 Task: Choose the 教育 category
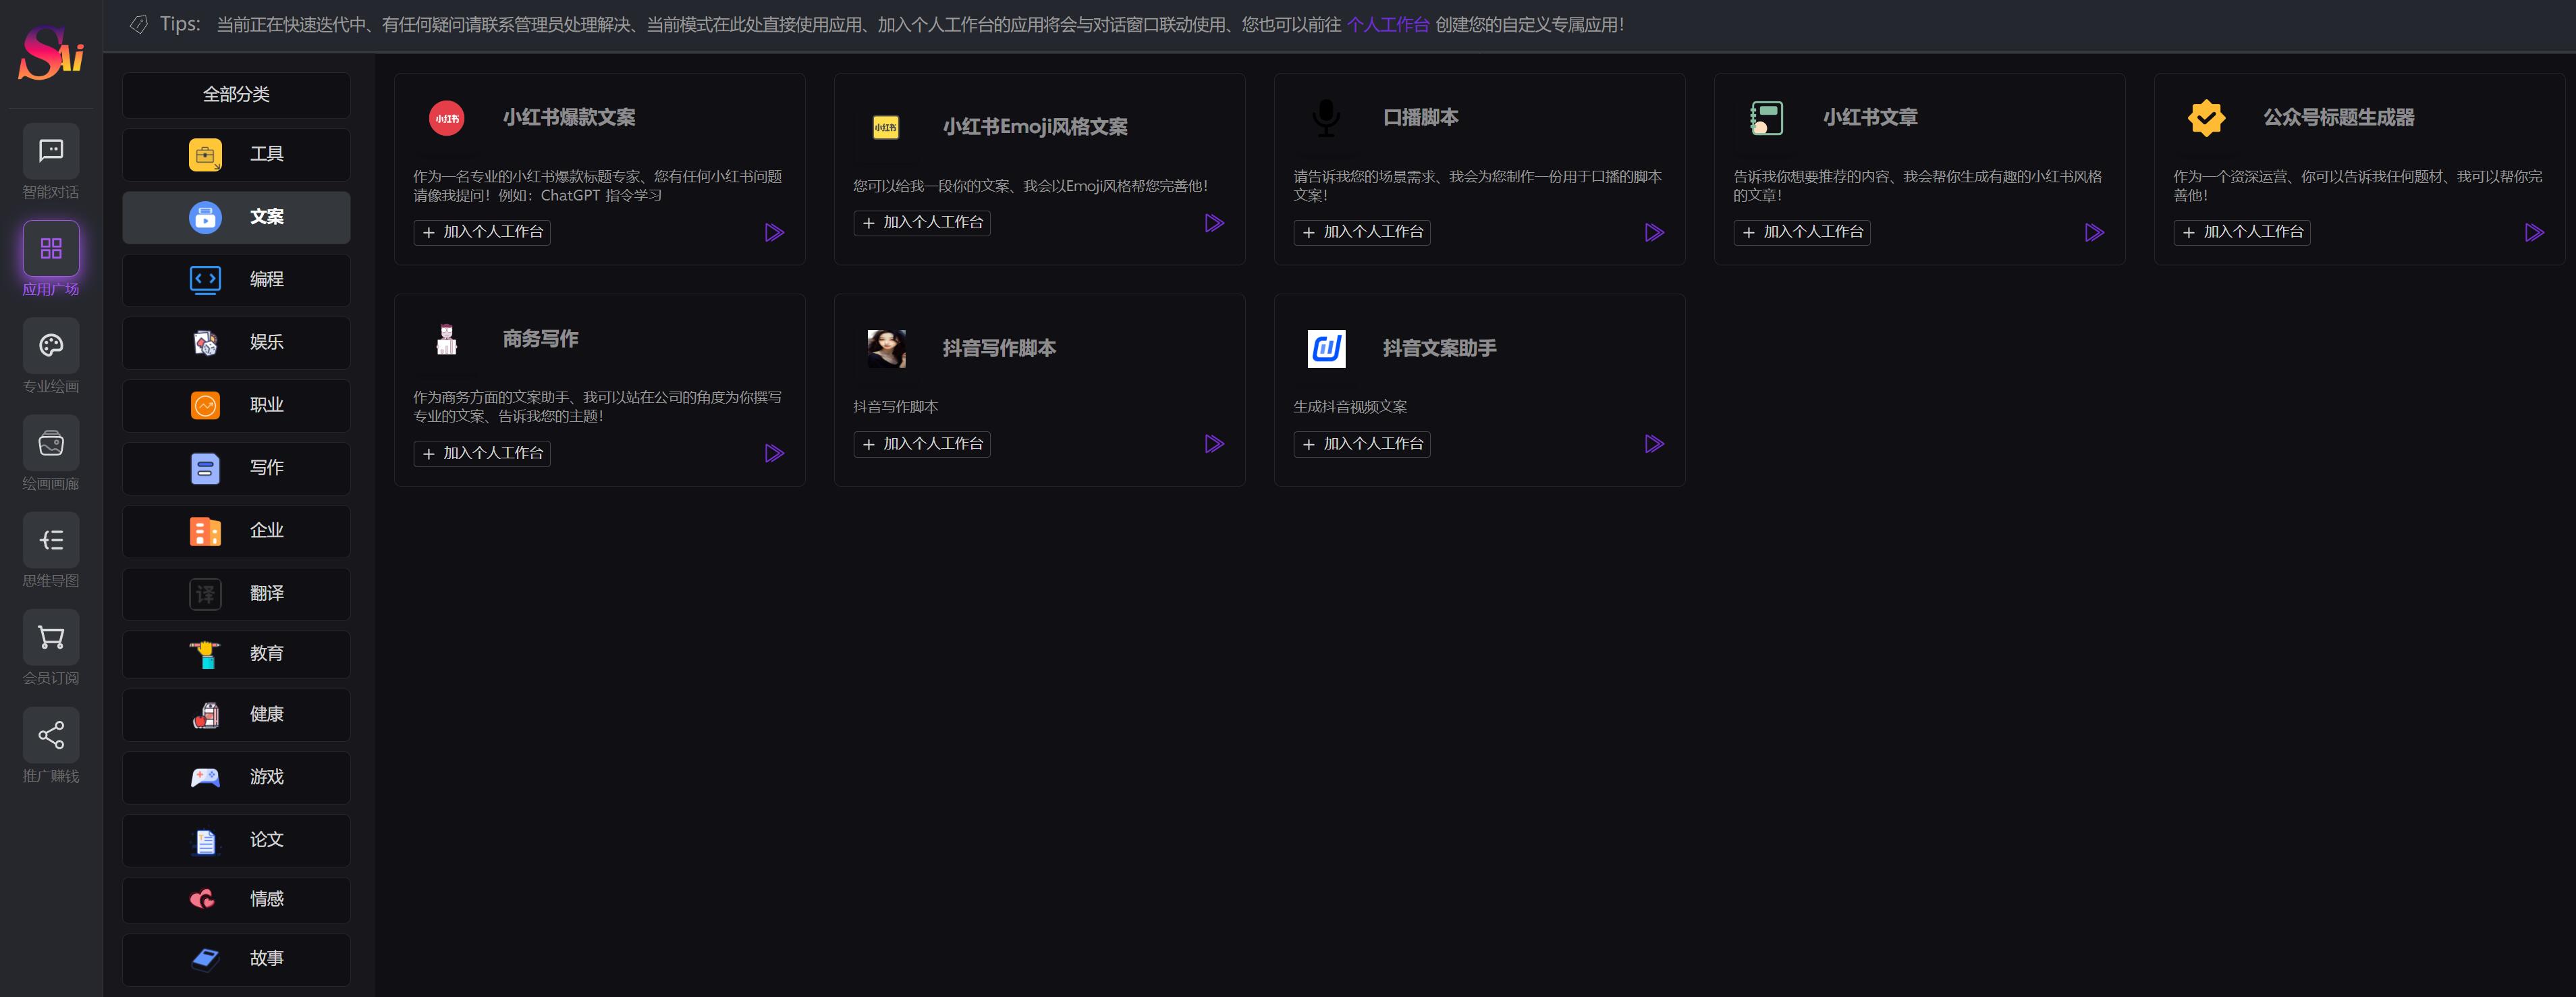(236, 654)
